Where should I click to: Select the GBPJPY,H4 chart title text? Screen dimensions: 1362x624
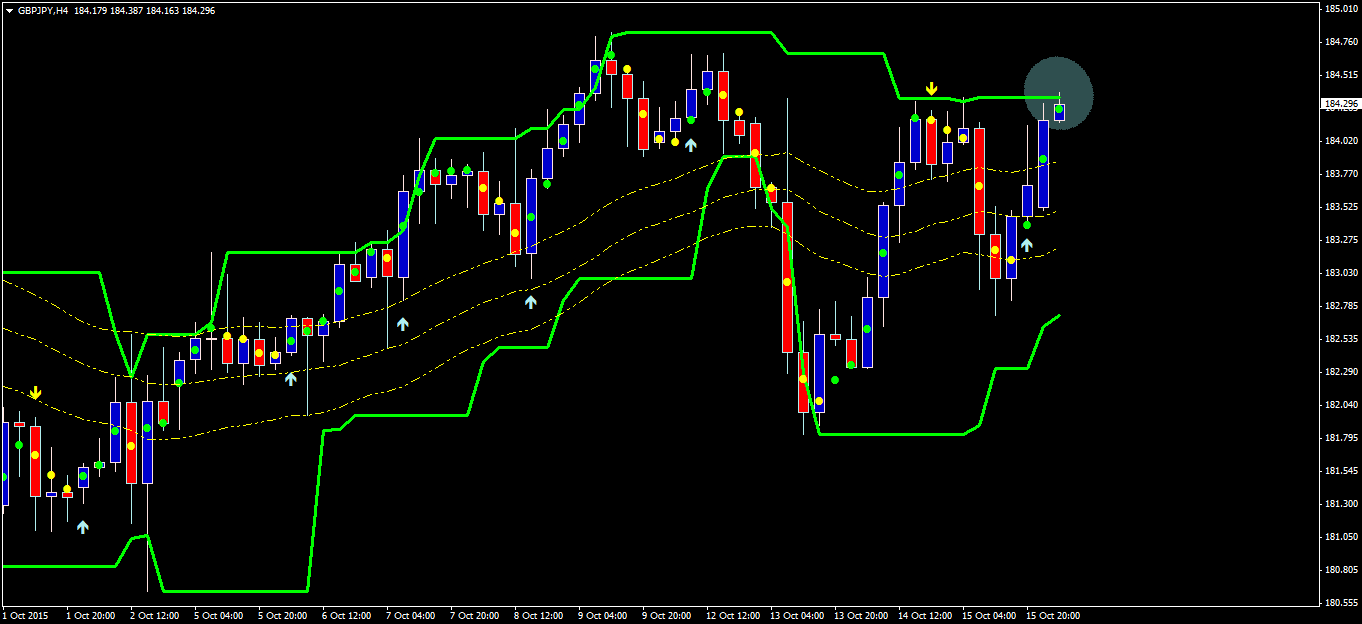[42, 10]
